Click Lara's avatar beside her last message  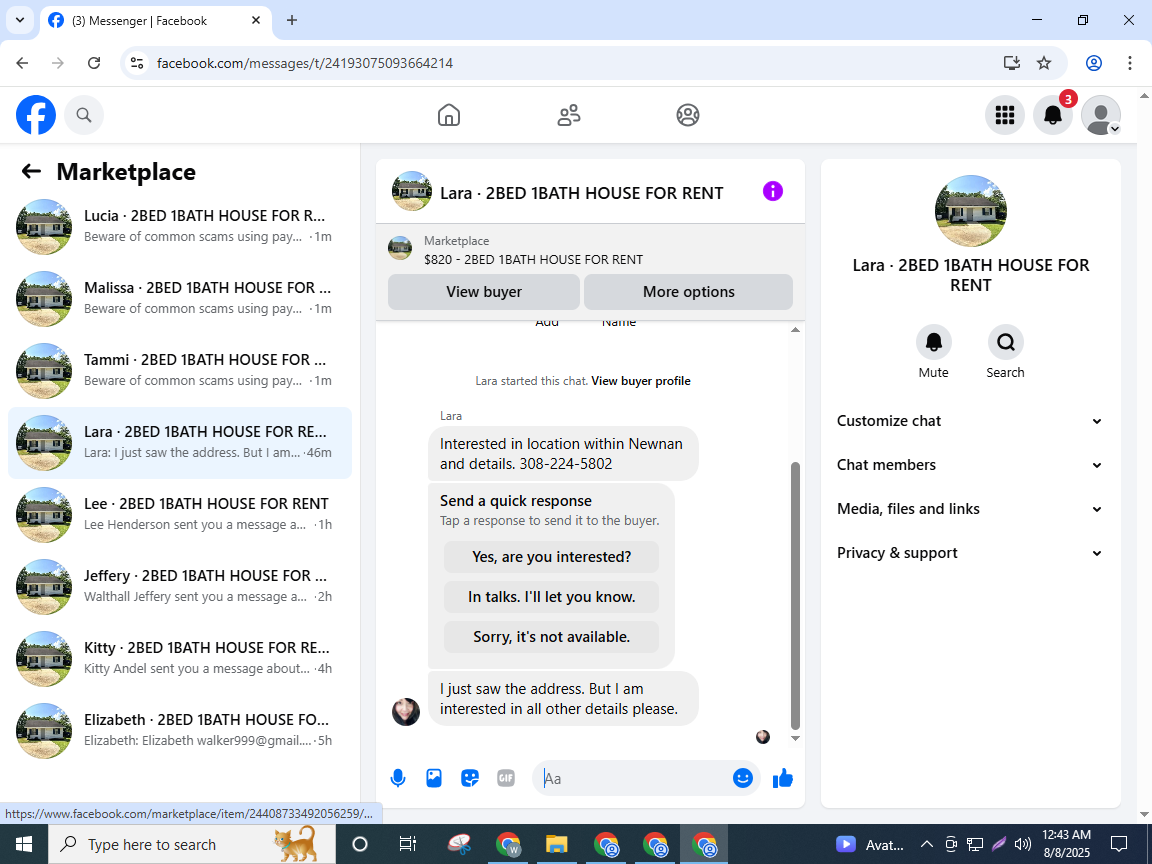(x=406, y=712)
